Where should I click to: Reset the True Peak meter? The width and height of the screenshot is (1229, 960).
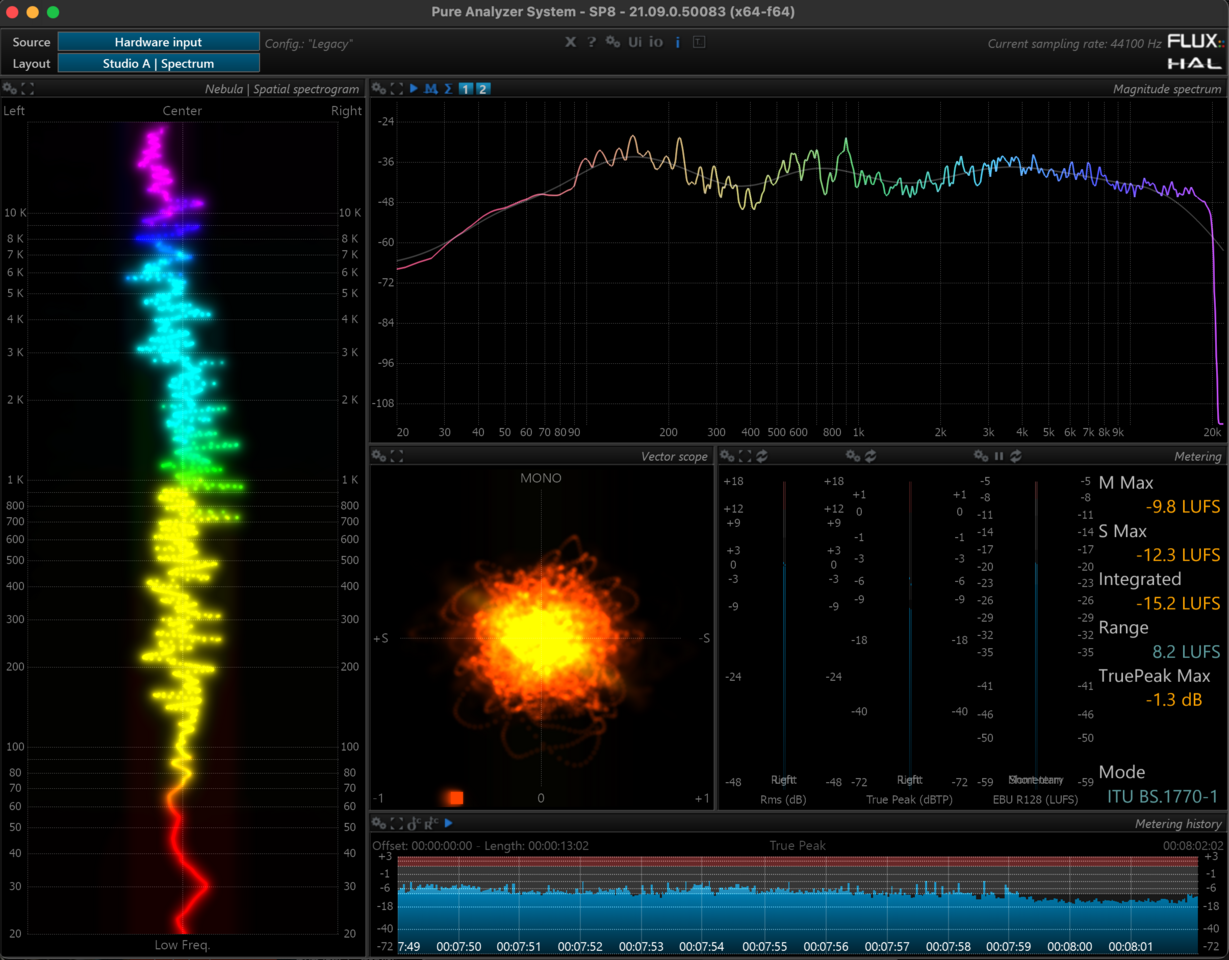coord(871,456)
